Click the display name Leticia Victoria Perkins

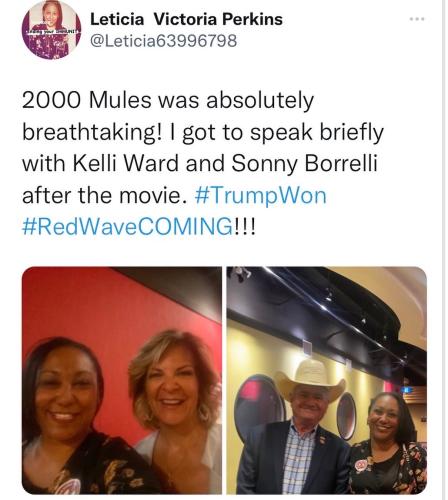tap(186, 19)
